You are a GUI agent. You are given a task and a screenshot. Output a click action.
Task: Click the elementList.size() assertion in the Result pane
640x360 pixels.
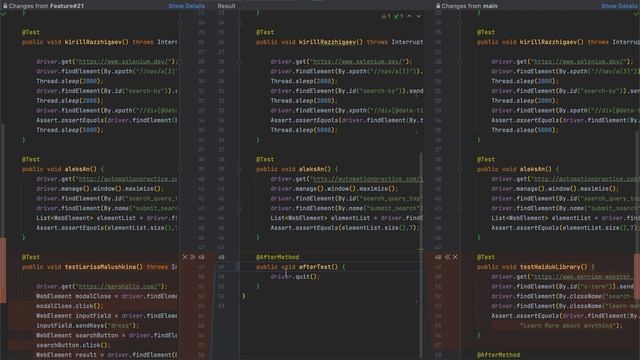click(345, 228)
